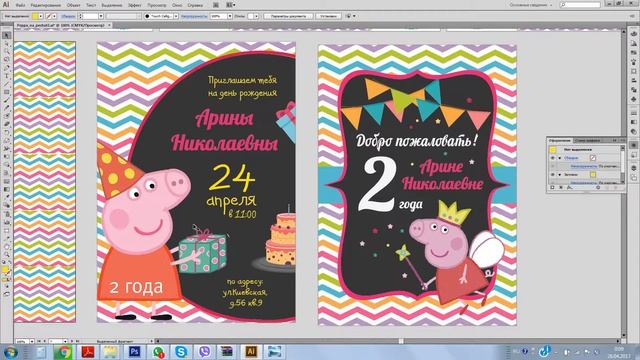The height and width of the screenshot is (360, 640).
Task: Close the open document tab
Action: coord(109,25)
